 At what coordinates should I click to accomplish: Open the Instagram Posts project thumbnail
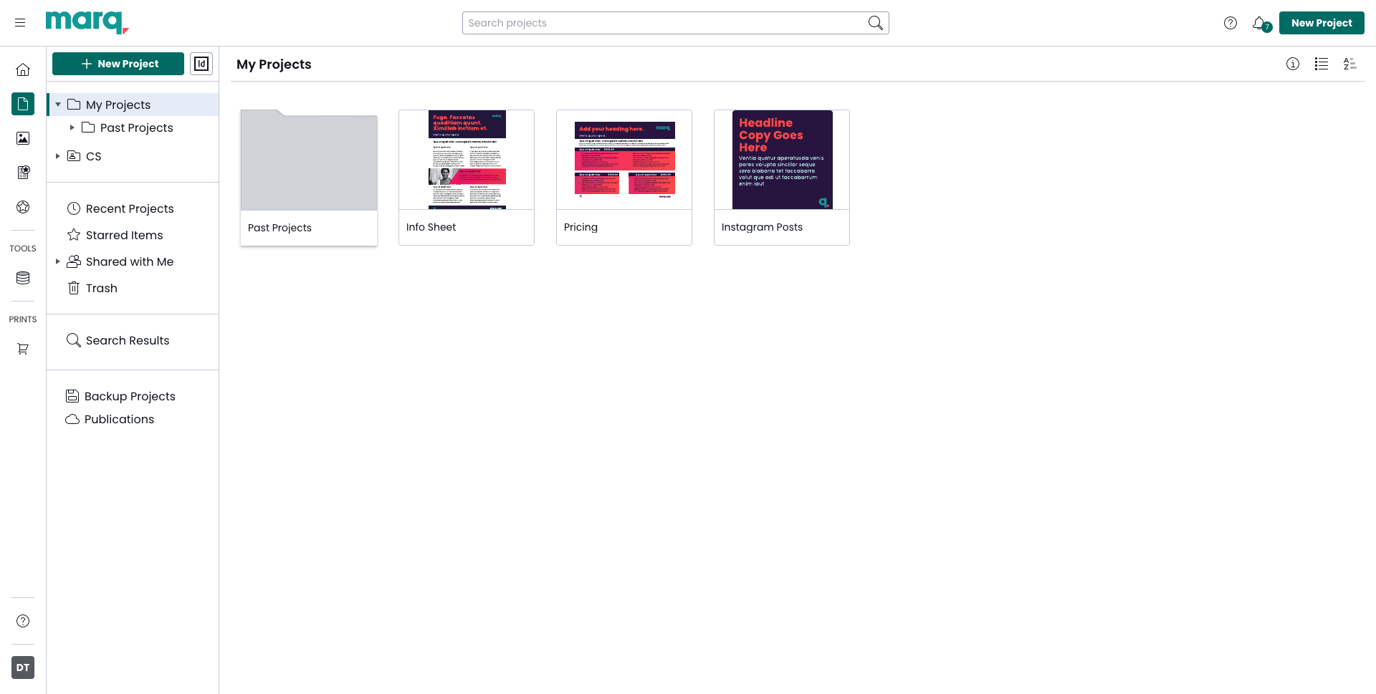click(x=781, y=160)
